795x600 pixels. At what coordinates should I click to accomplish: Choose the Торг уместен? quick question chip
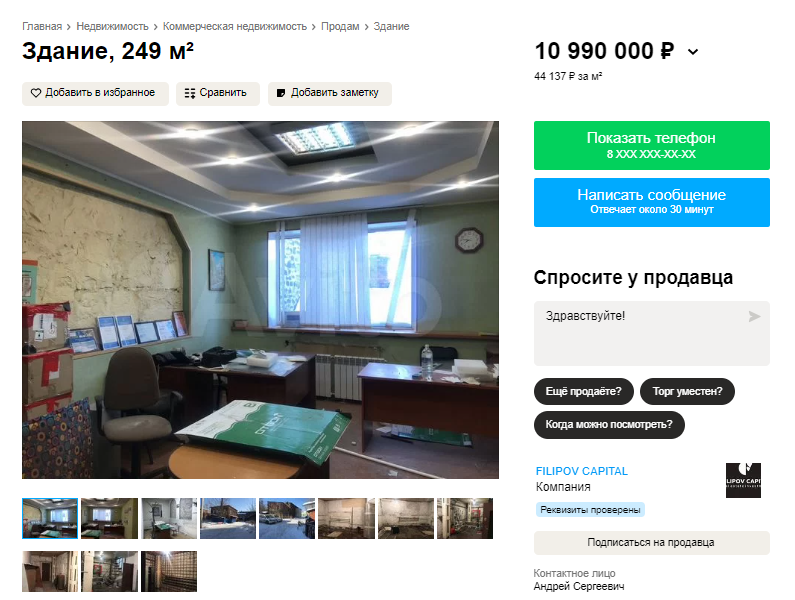click(x=687, y=392)
